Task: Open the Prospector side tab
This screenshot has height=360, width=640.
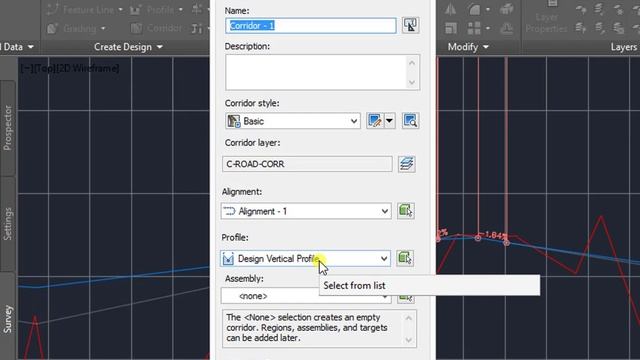Action: pyautogui.click(x=8, y=128)
